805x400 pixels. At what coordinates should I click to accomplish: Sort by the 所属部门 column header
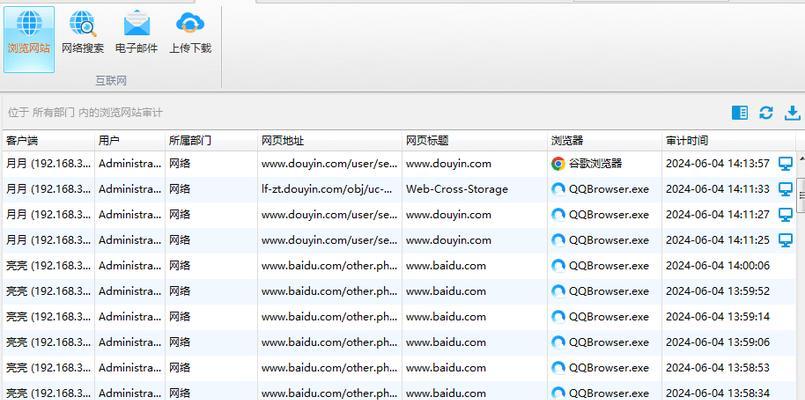tap(212, 141)
